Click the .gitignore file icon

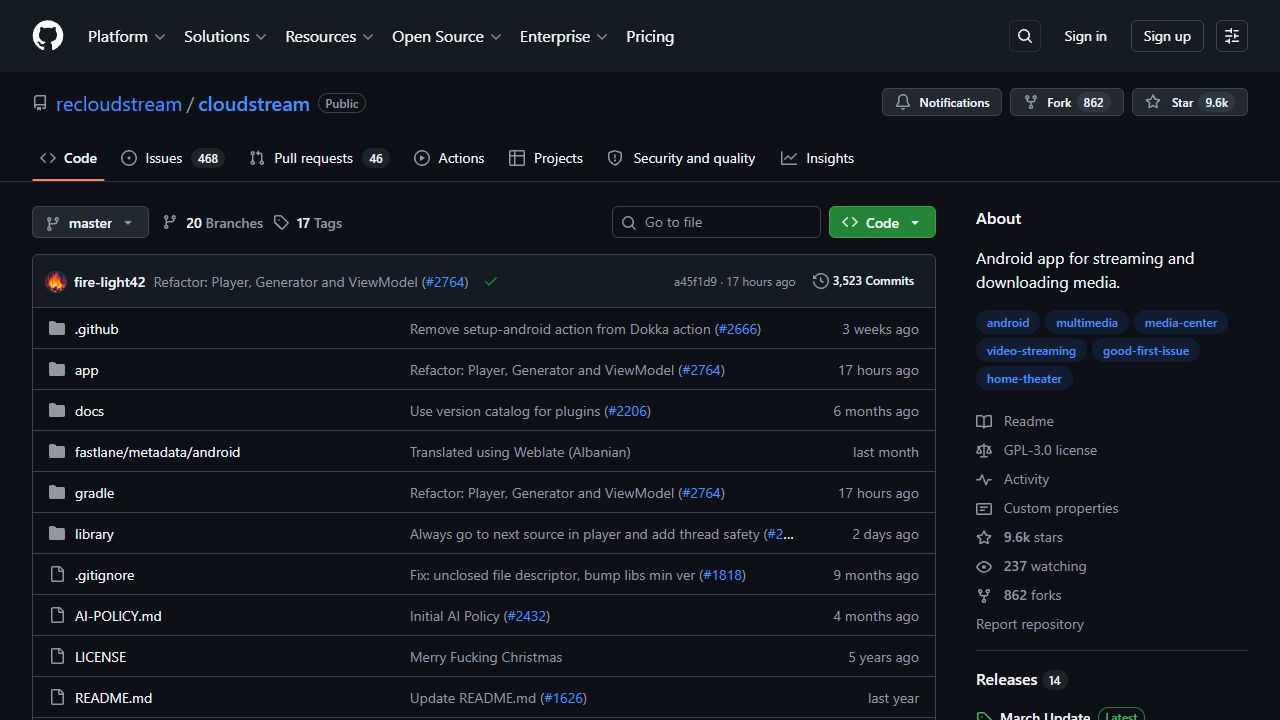coord(57,575)
